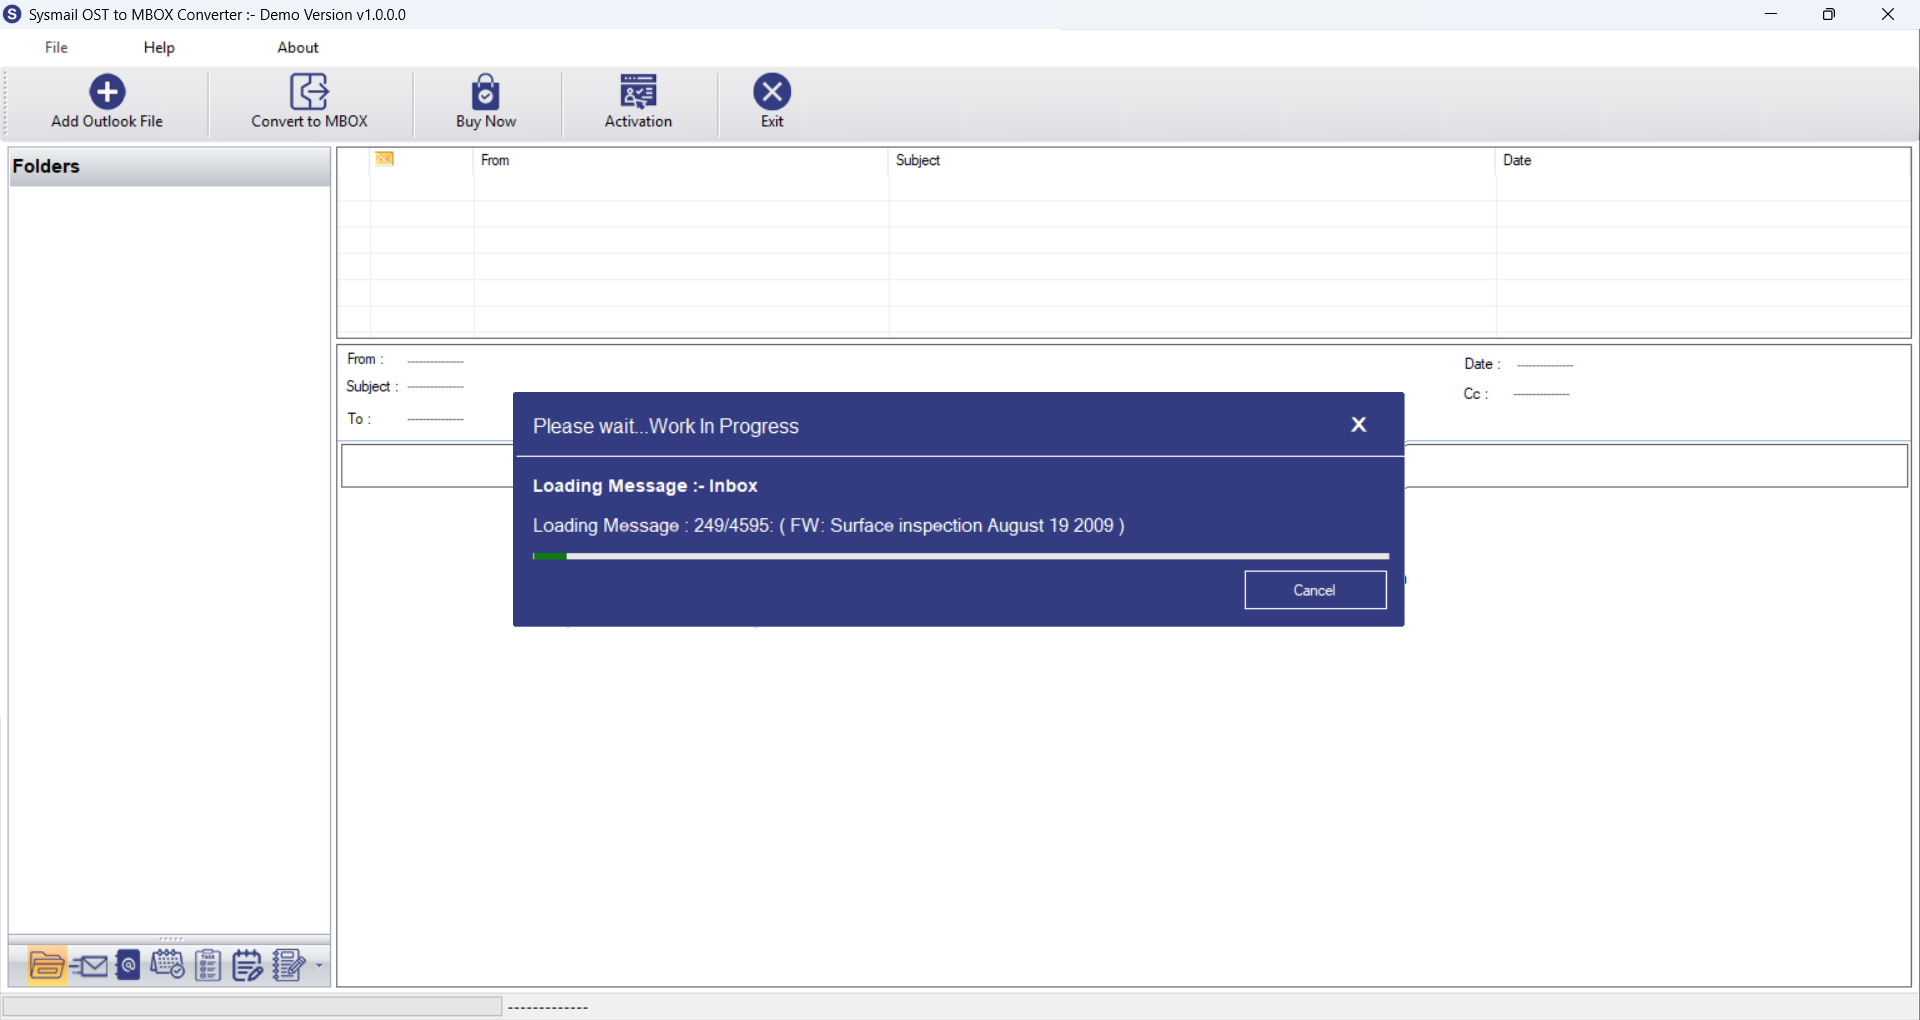Click the Please wait...Work In Progress title
1920x1020 pixels.
click(665, 426)
